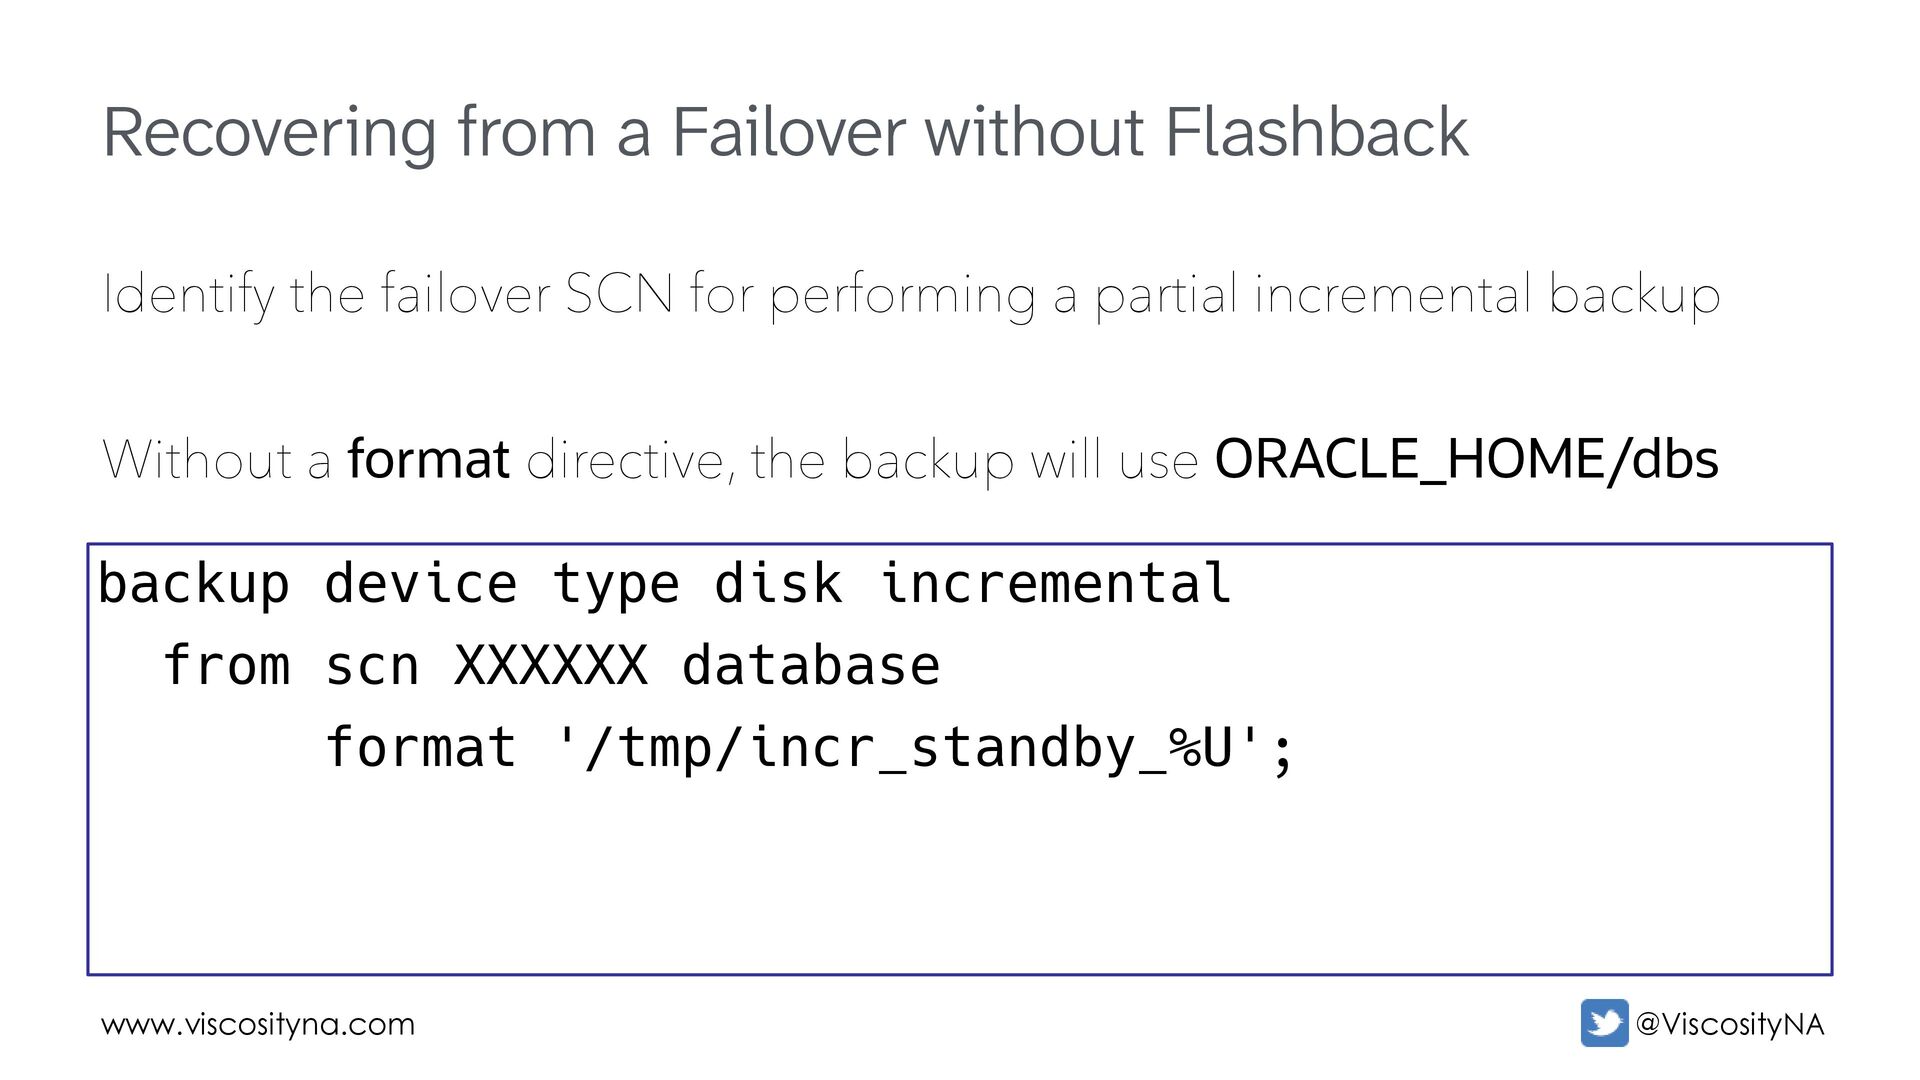Click the '/tmp/incr_standby_%U' path string
This screenshot has height=1080, width=1920.
pyautogui.click(x=908, y=748)
